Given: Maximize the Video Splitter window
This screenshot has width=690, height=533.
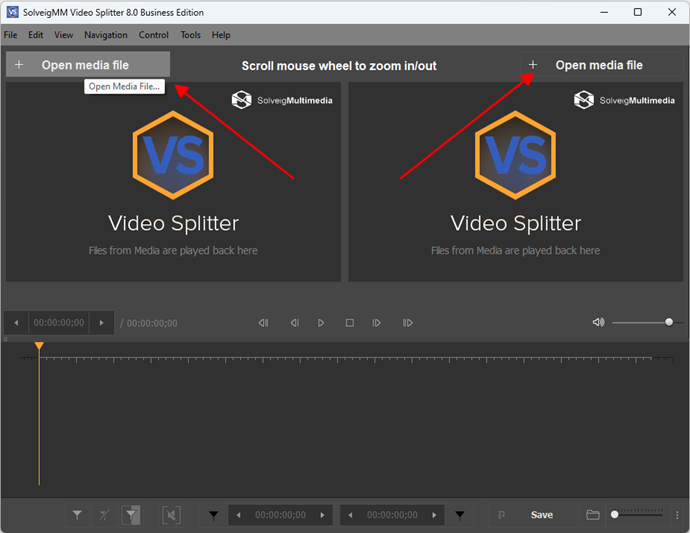Looking at the screenshot, I should pos(638,12).
